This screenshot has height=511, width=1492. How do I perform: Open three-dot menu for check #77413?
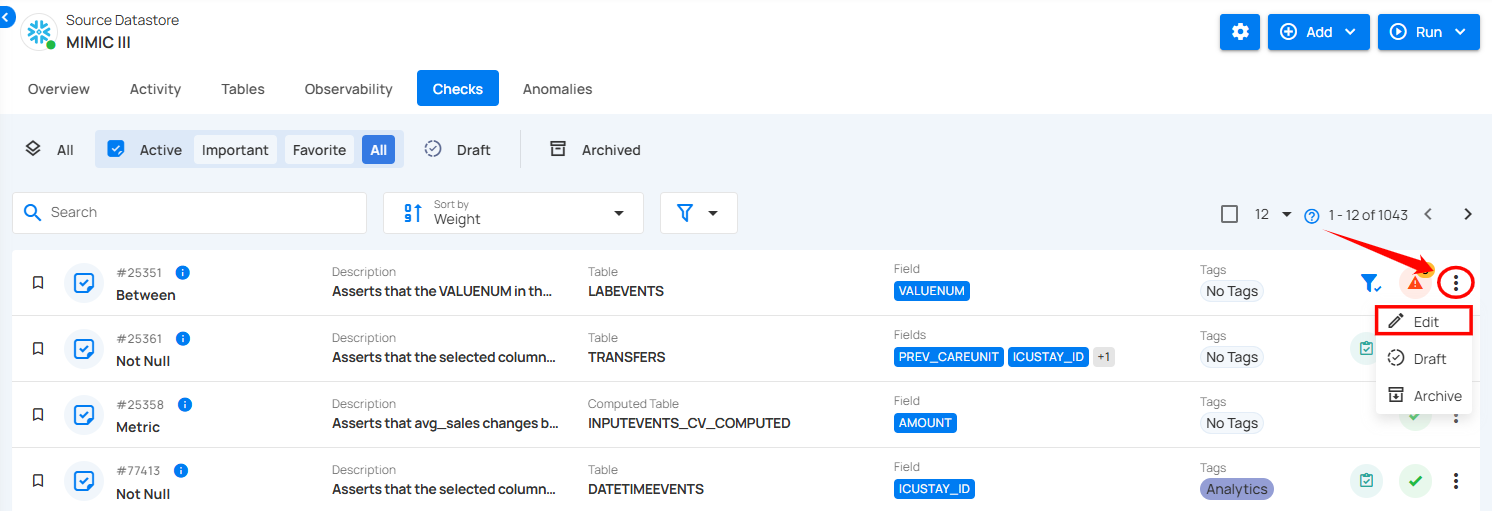tap(1456, 481)
